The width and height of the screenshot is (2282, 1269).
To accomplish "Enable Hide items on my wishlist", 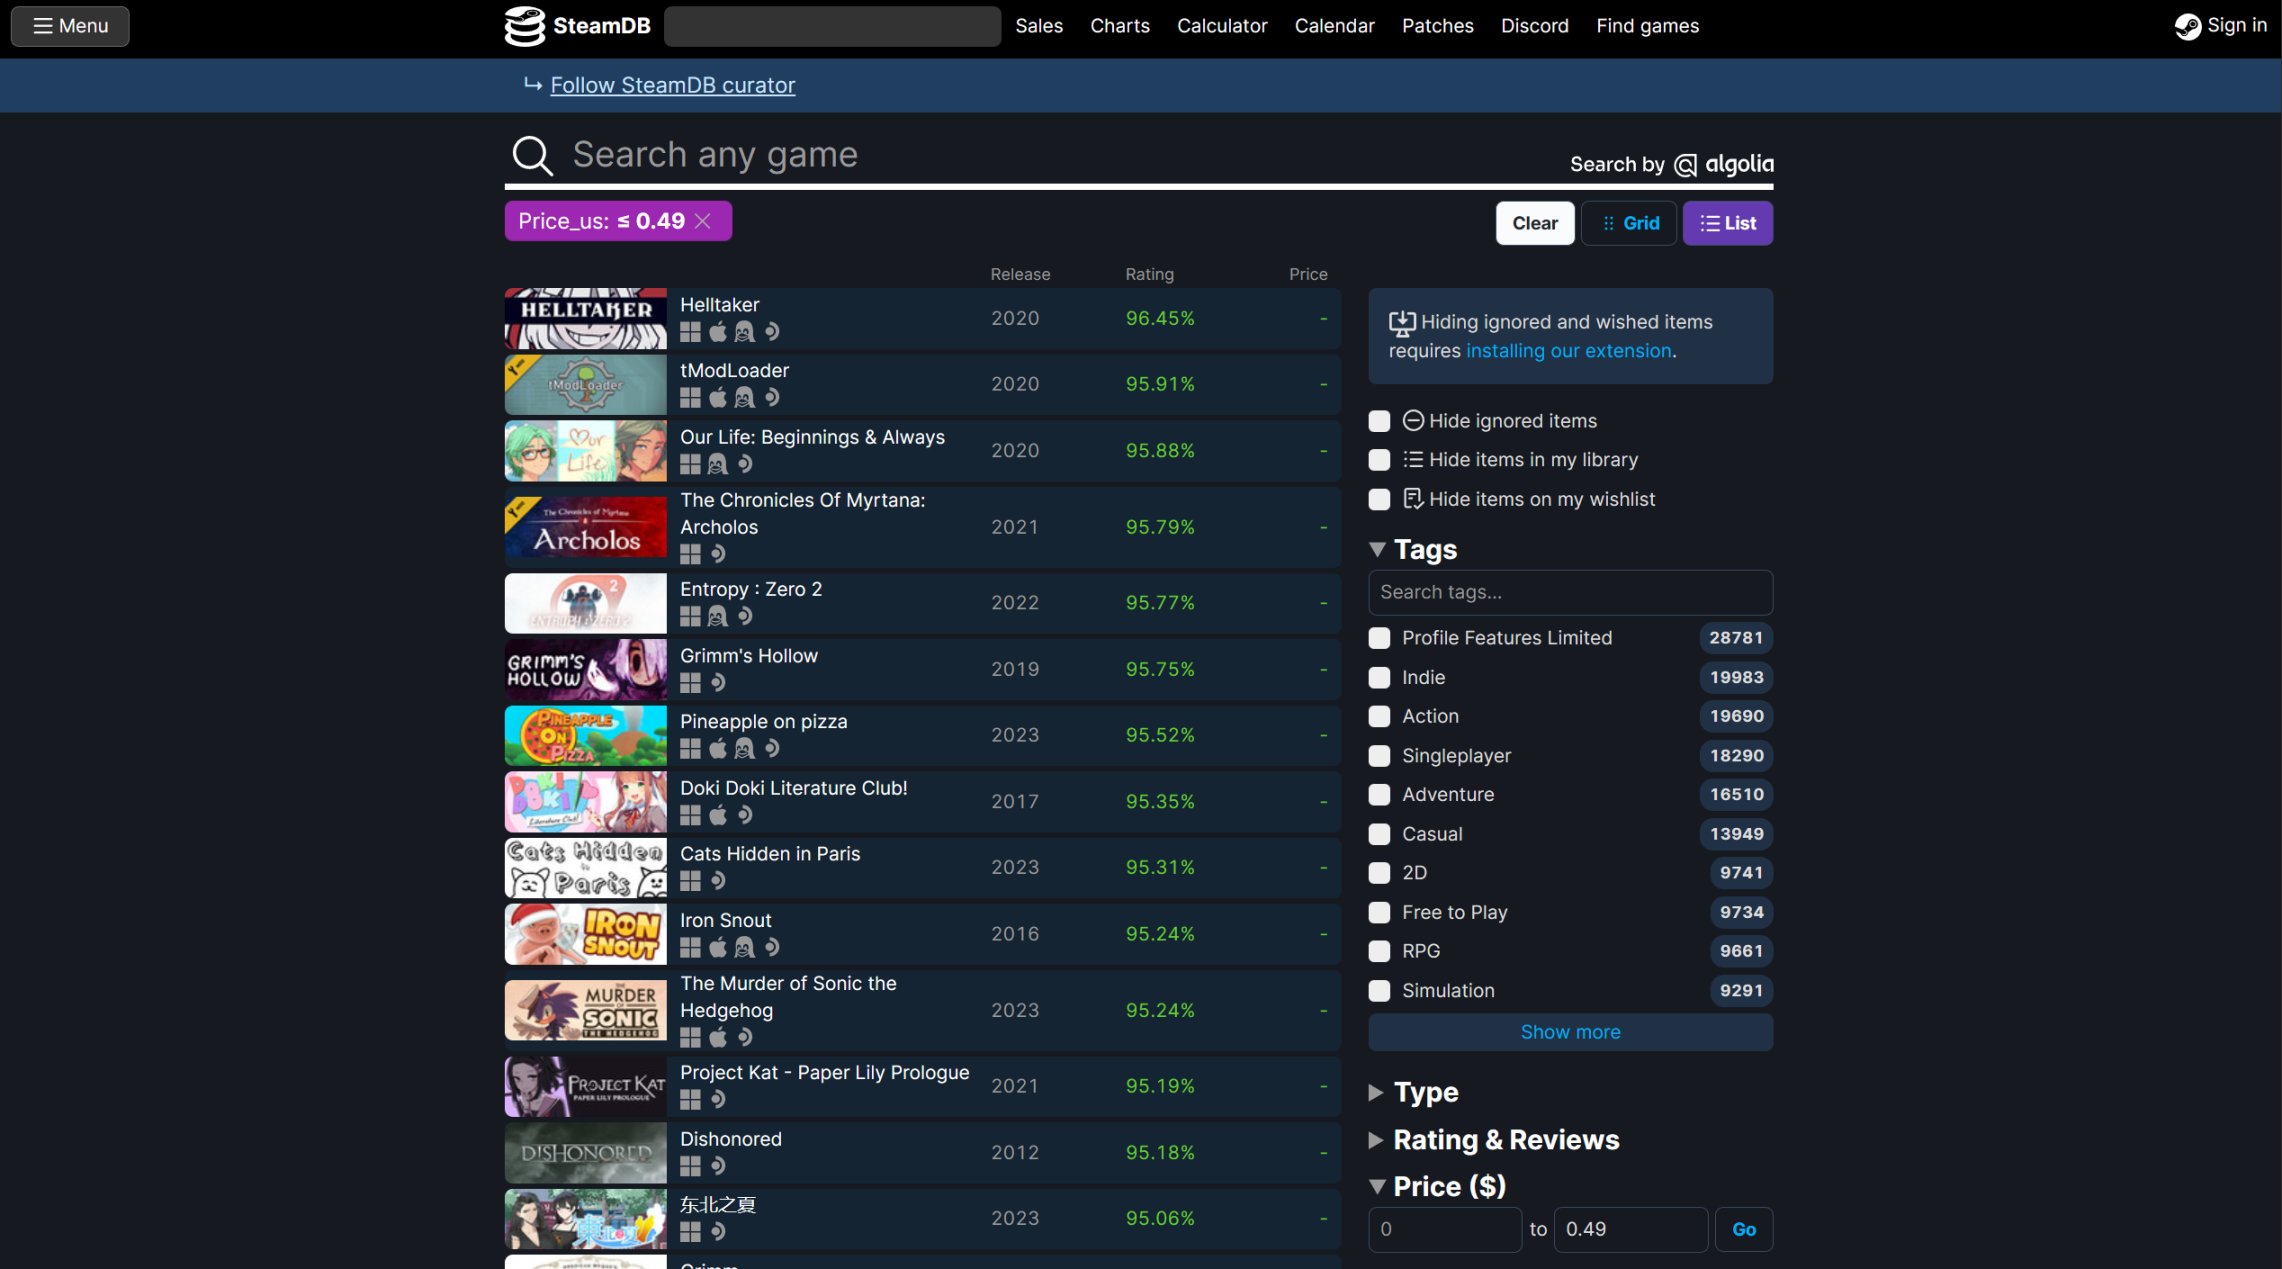I will [1379, 499].
